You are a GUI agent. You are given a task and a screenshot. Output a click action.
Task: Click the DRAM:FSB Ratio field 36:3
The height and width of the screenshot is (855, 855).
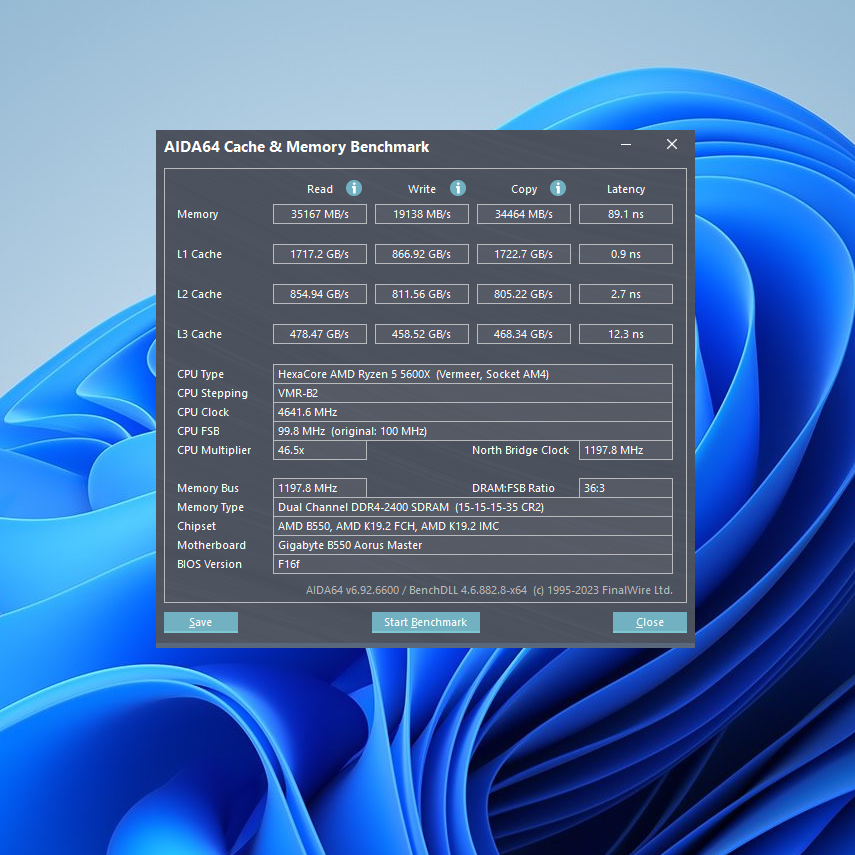tap(625, 488)
